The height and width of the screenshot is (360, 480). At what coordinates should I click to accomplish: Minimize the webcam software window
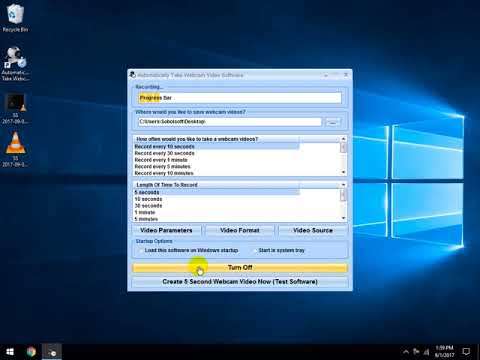(x=326, y=75)
